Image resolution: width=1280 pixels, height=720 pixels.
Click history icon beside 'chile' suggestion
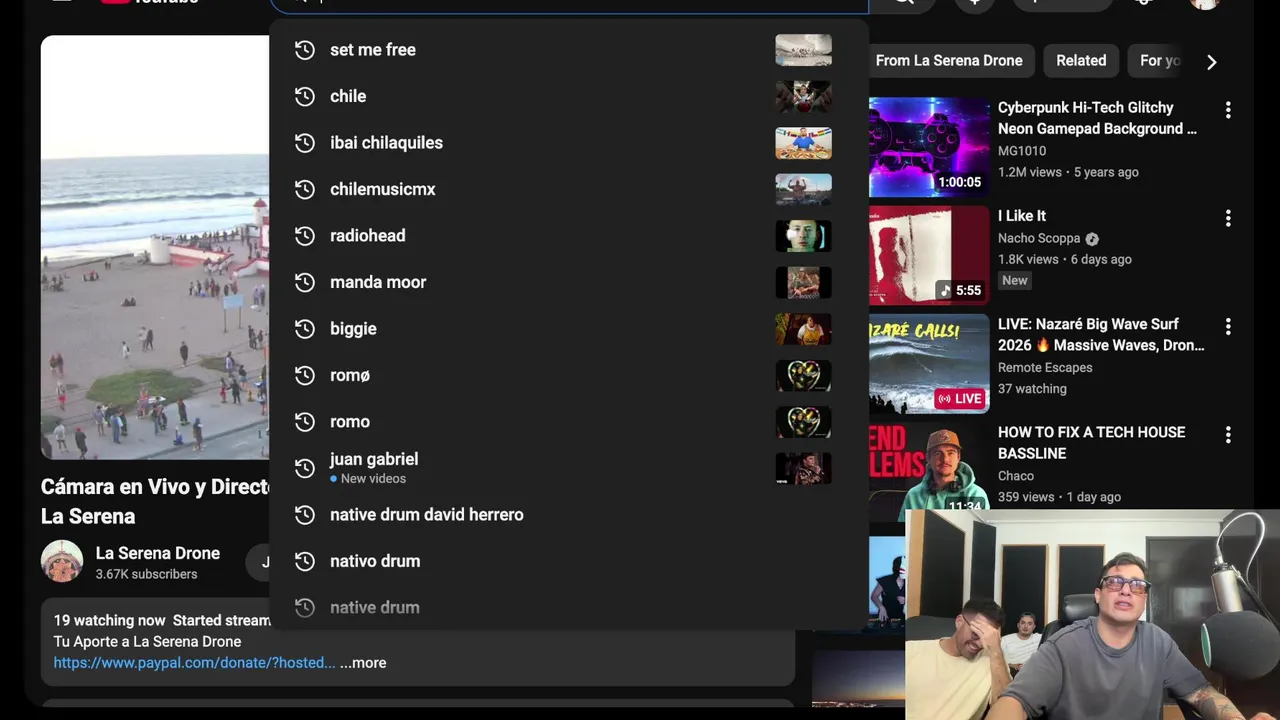point(305,96)
